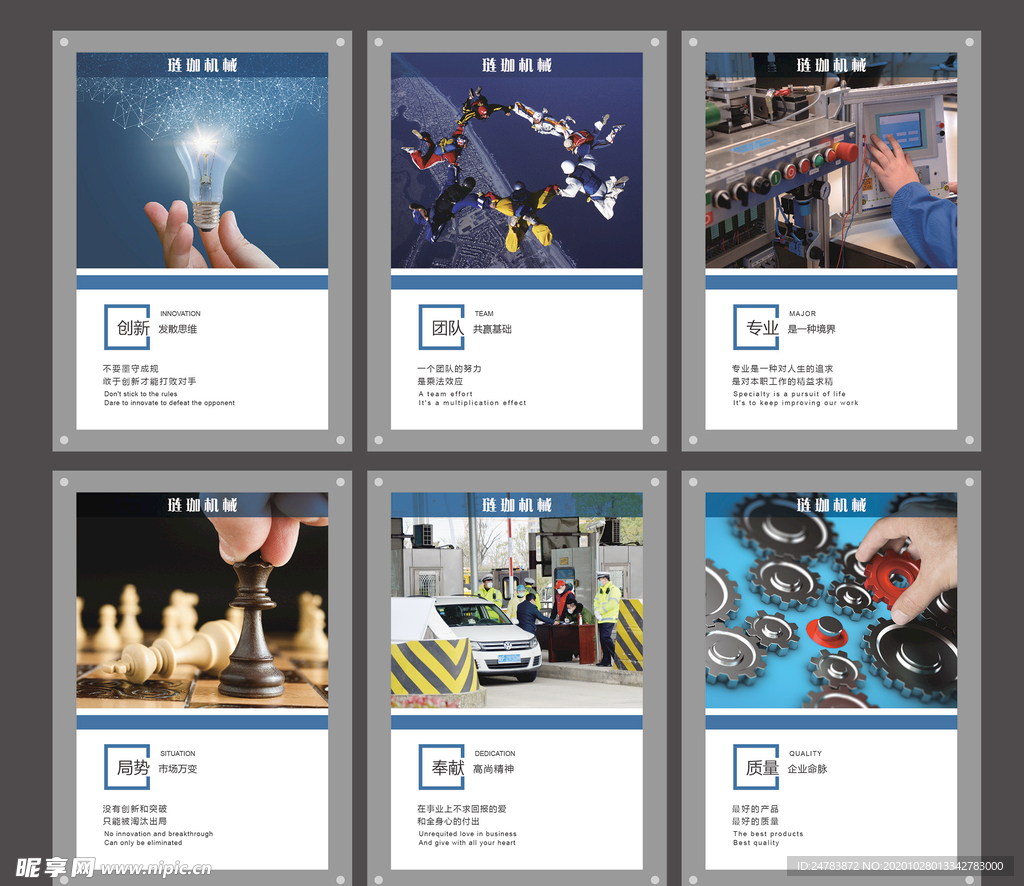
Task: Click the company name header above the light bulb
Action: pos(202,65)
